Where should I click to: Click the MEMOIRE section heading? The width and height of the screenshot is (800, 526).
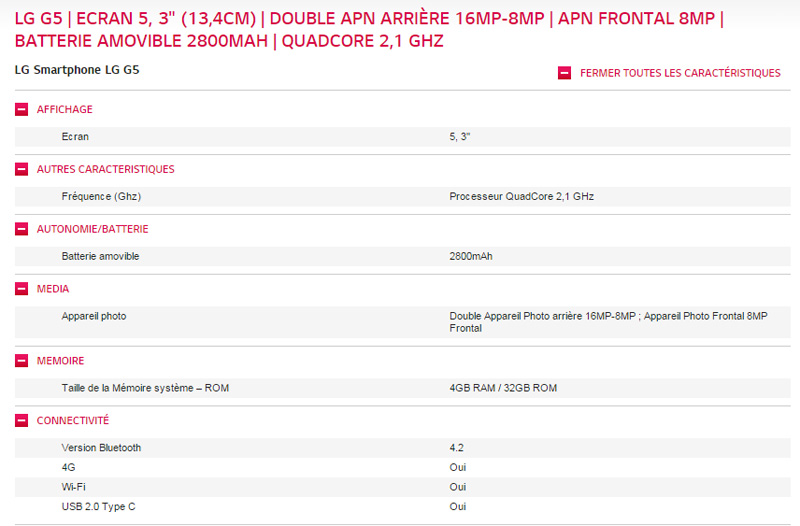click(x=60, y=361)
